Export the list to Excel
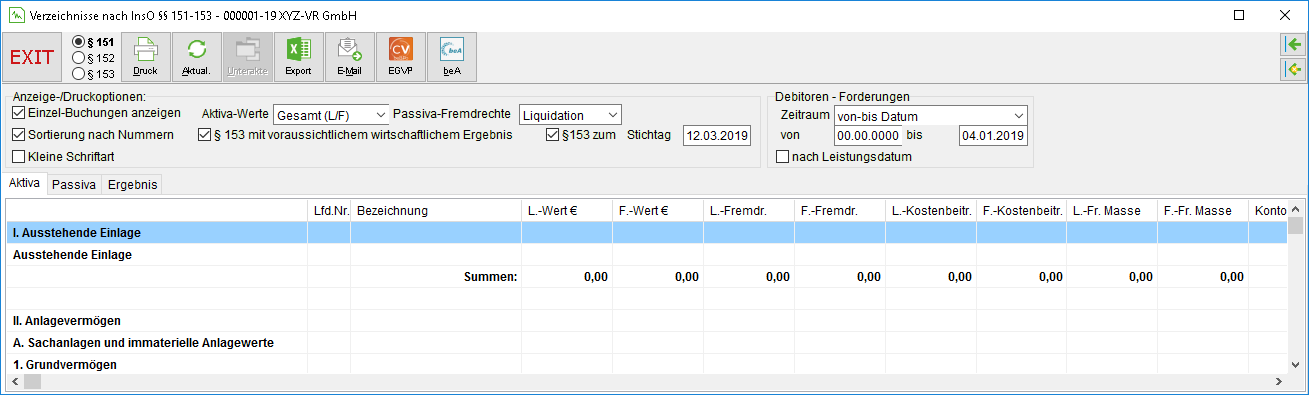The image size is (1309, 395). (298, 57)
